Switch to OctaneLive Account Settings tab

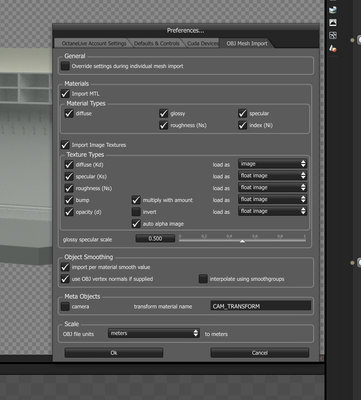click(x=94, y=43)
